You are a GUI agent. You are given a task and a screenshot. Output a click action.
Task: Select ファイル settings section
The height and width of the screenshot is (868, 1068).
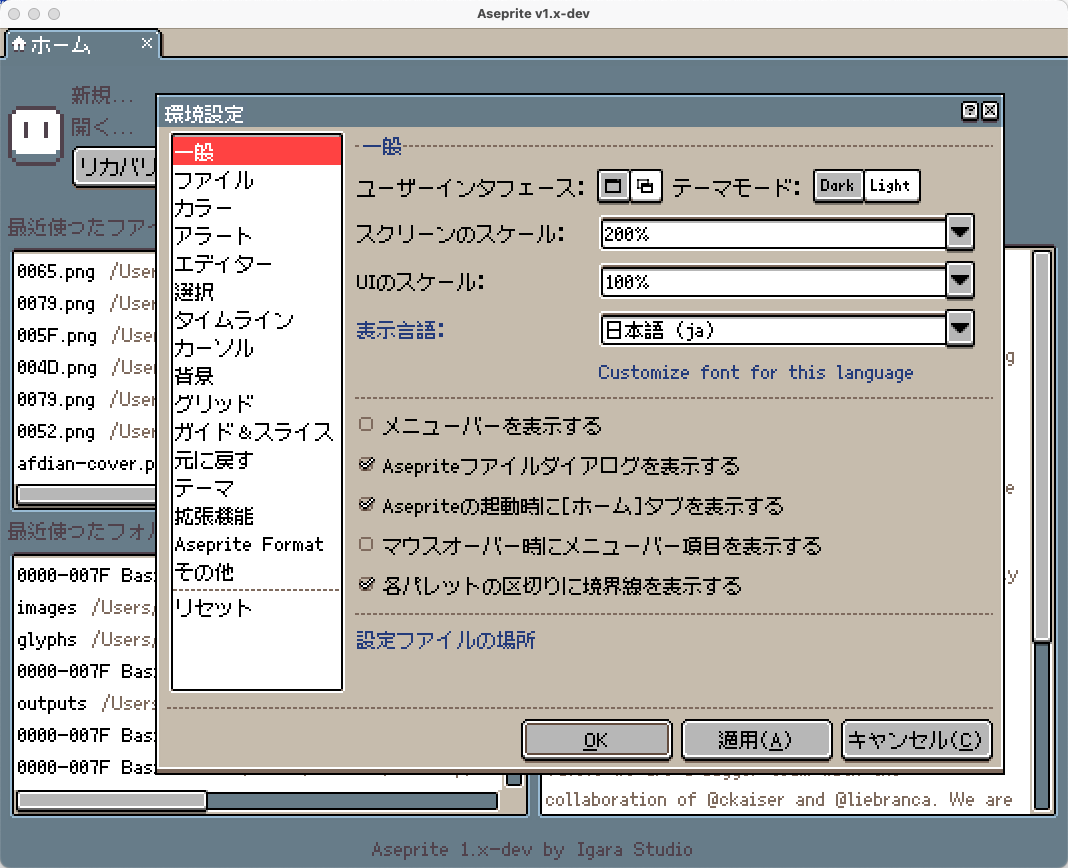tap(257, 180)
